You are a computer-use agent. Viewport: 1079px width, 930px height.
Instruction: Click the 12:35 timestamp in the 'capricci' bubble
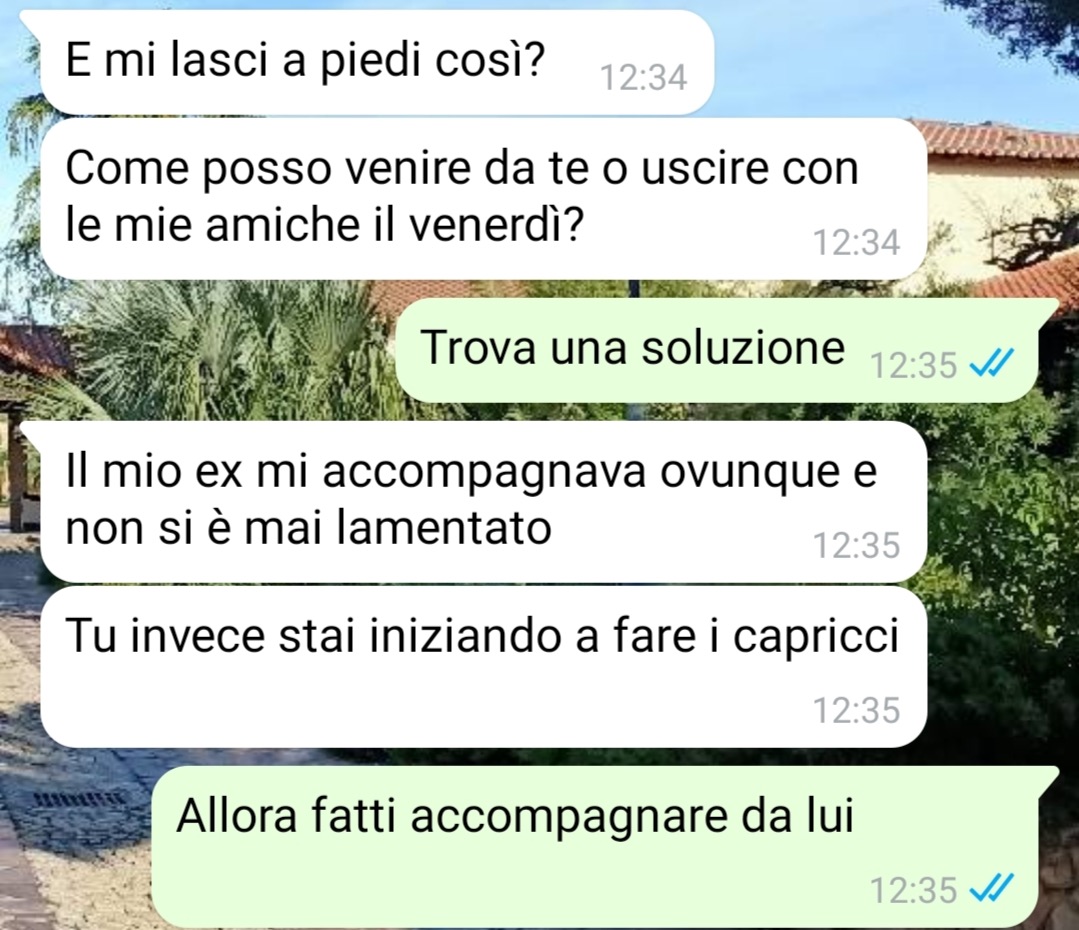tap(857, 710)
